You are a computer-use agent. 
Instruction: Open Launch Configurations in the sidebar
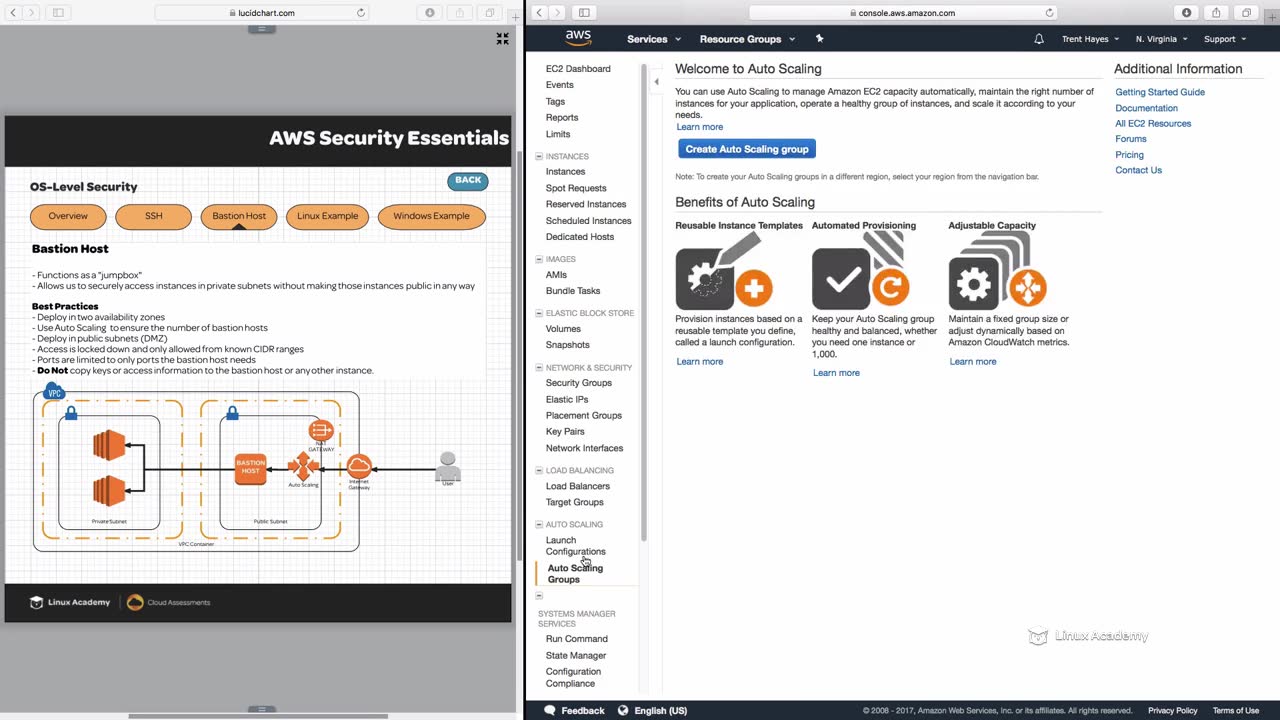tap(575, 546)
